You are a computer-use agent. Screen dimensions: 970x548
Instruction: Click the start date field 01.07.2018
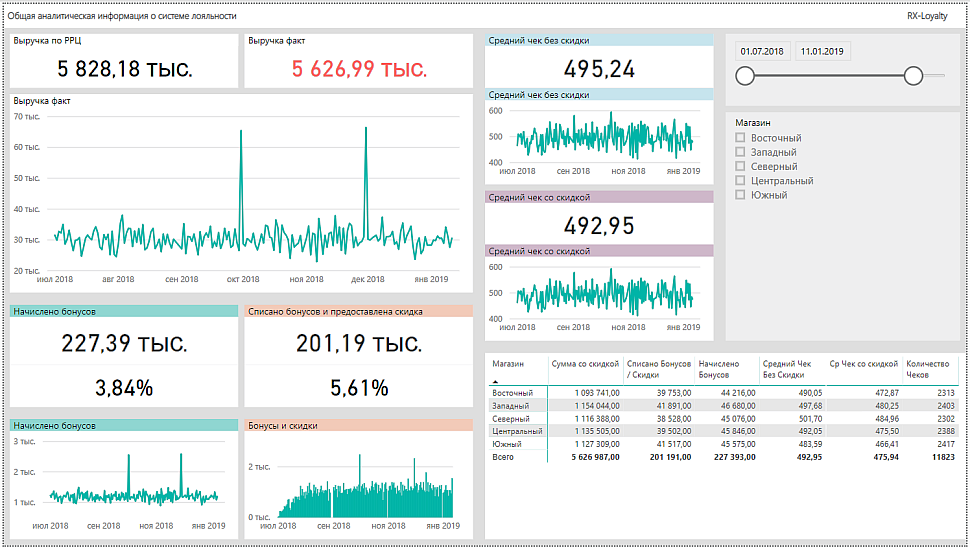pos(762,51)
